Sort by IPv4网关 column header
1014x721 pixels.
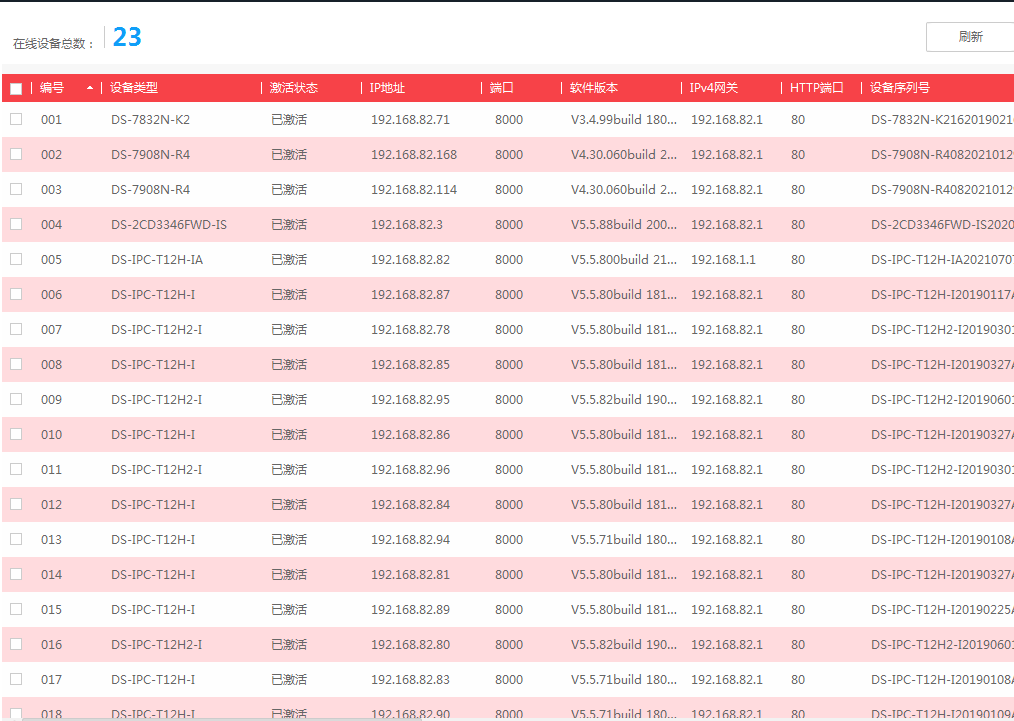[x=713, y=88]
